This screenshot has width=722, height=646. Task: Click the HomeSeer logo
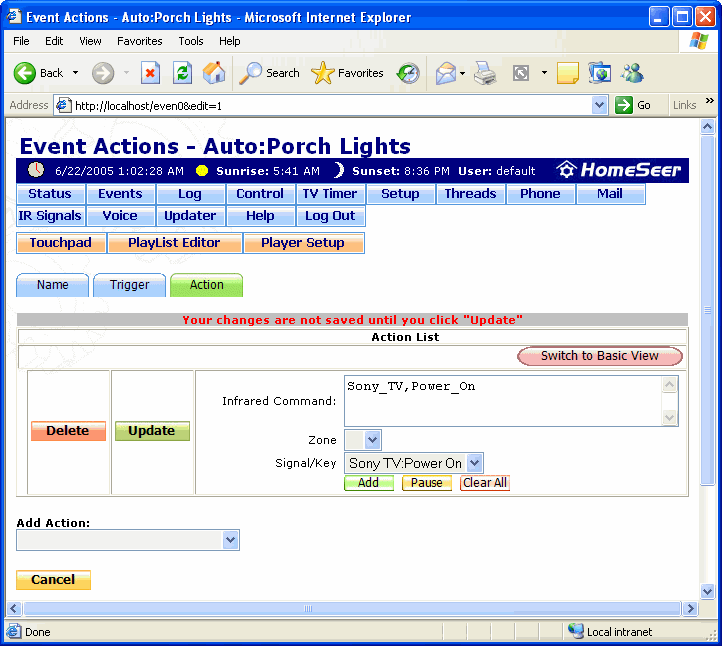pos(618,170)
